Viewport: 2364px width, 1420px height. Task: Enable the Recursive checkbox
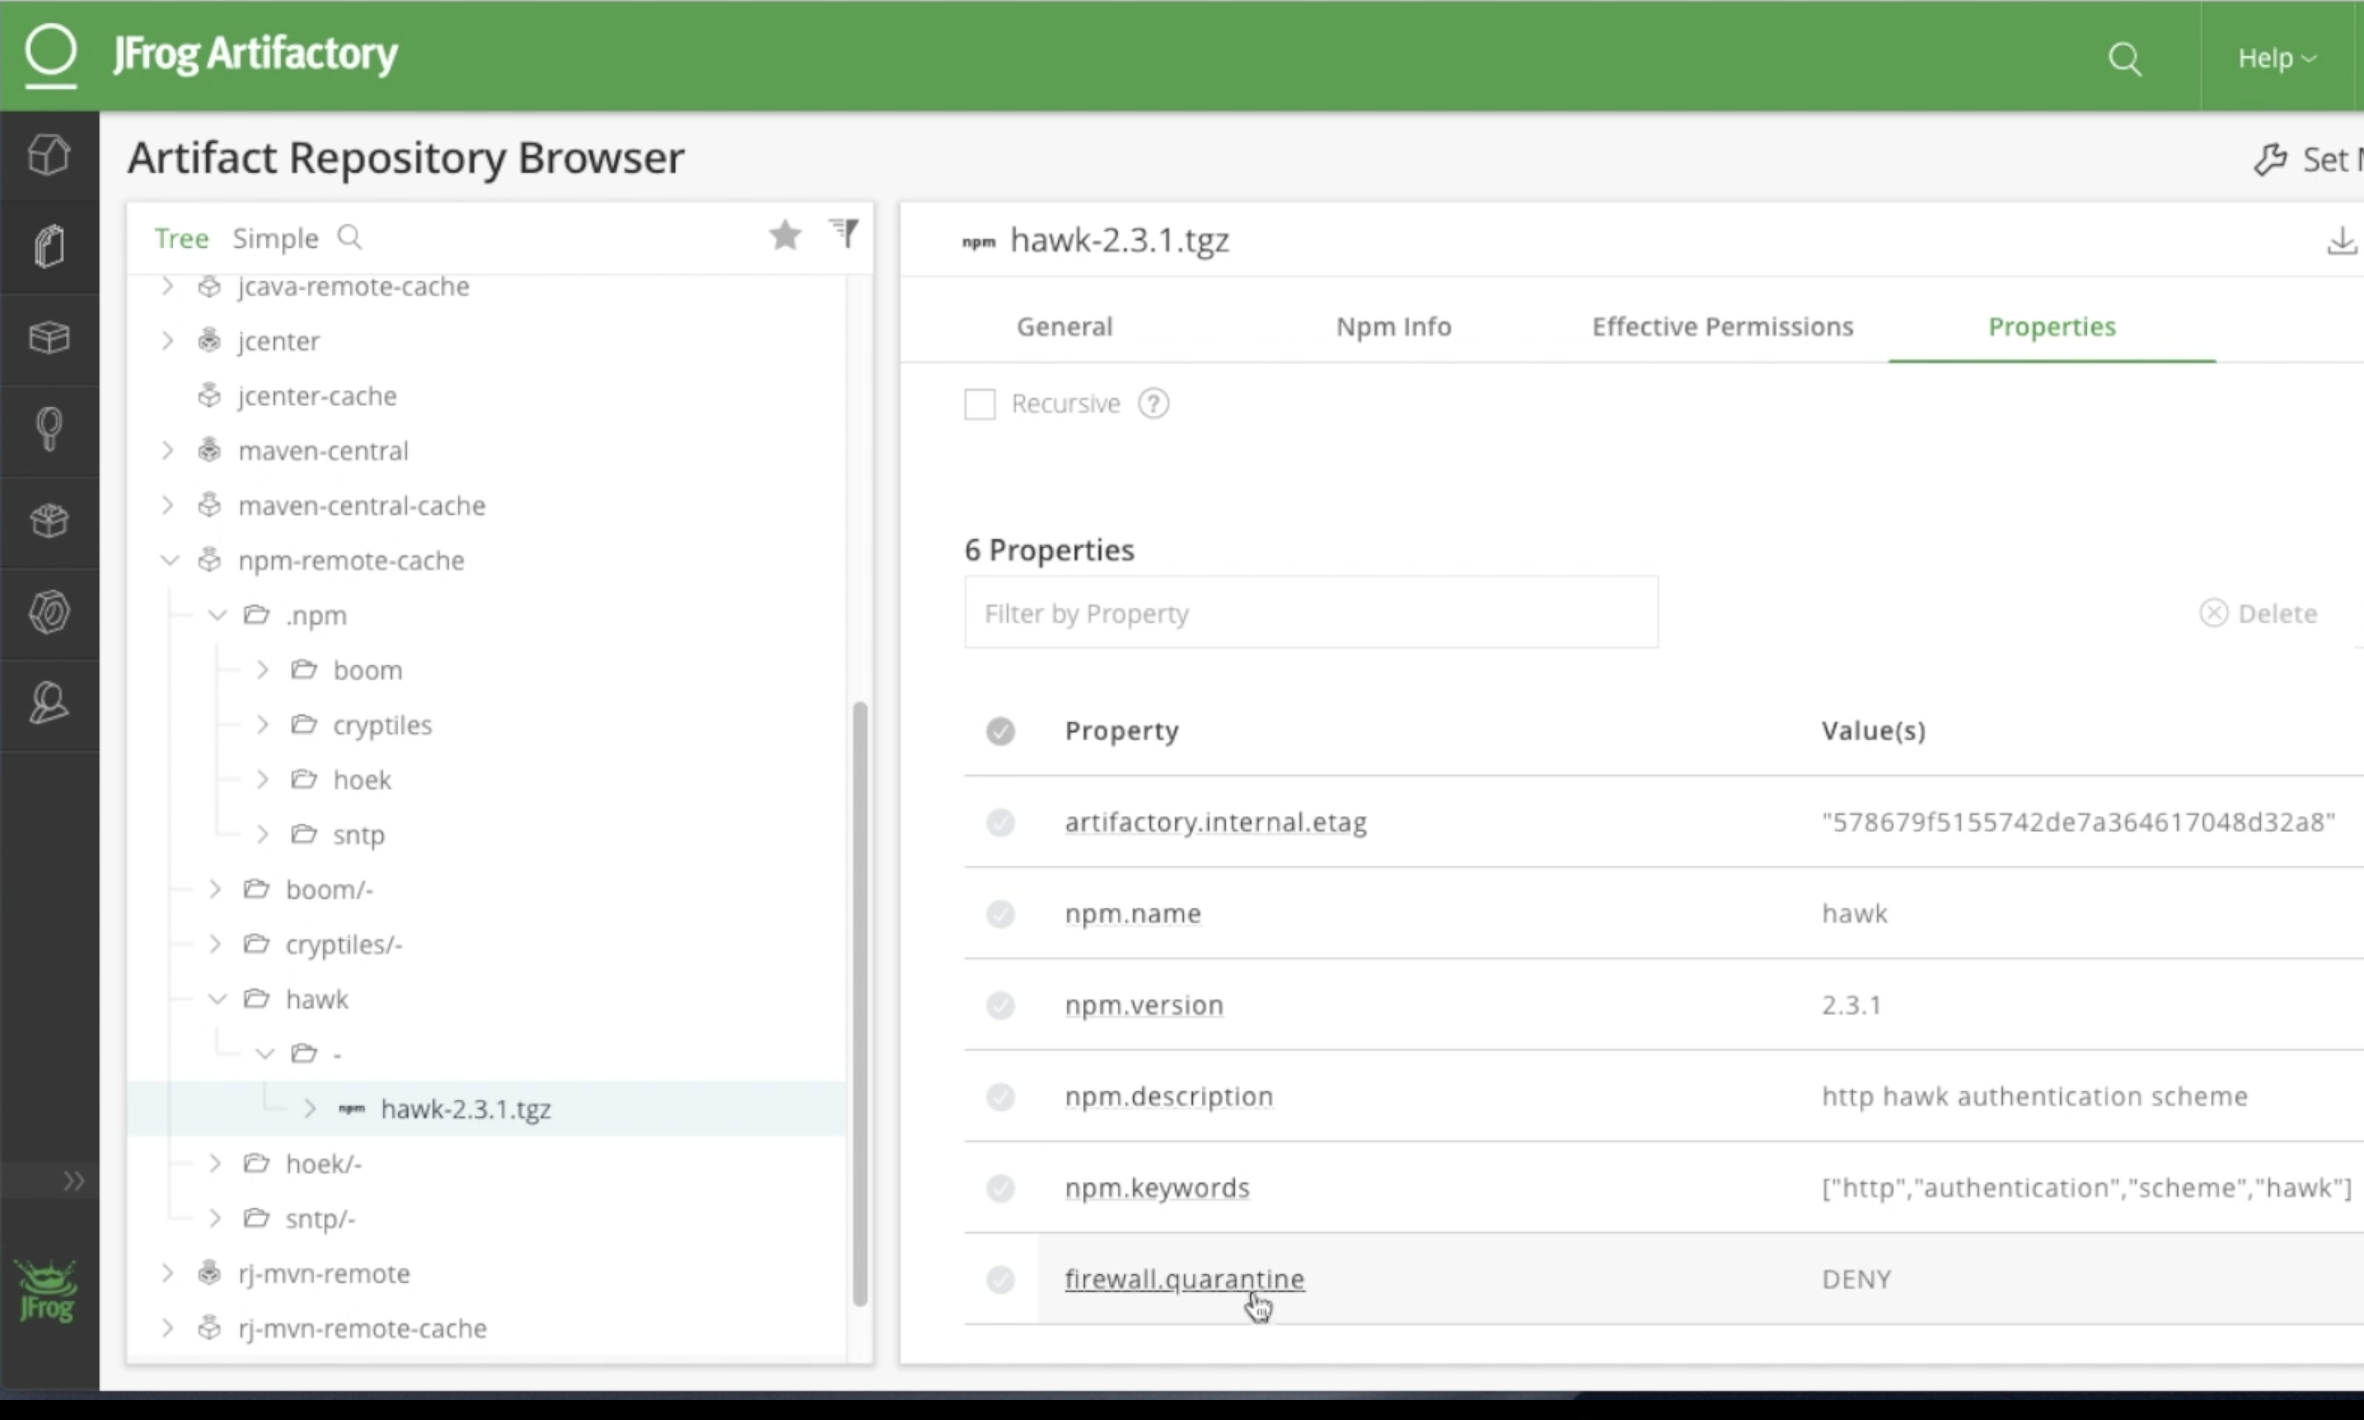(x=979, y=404)
